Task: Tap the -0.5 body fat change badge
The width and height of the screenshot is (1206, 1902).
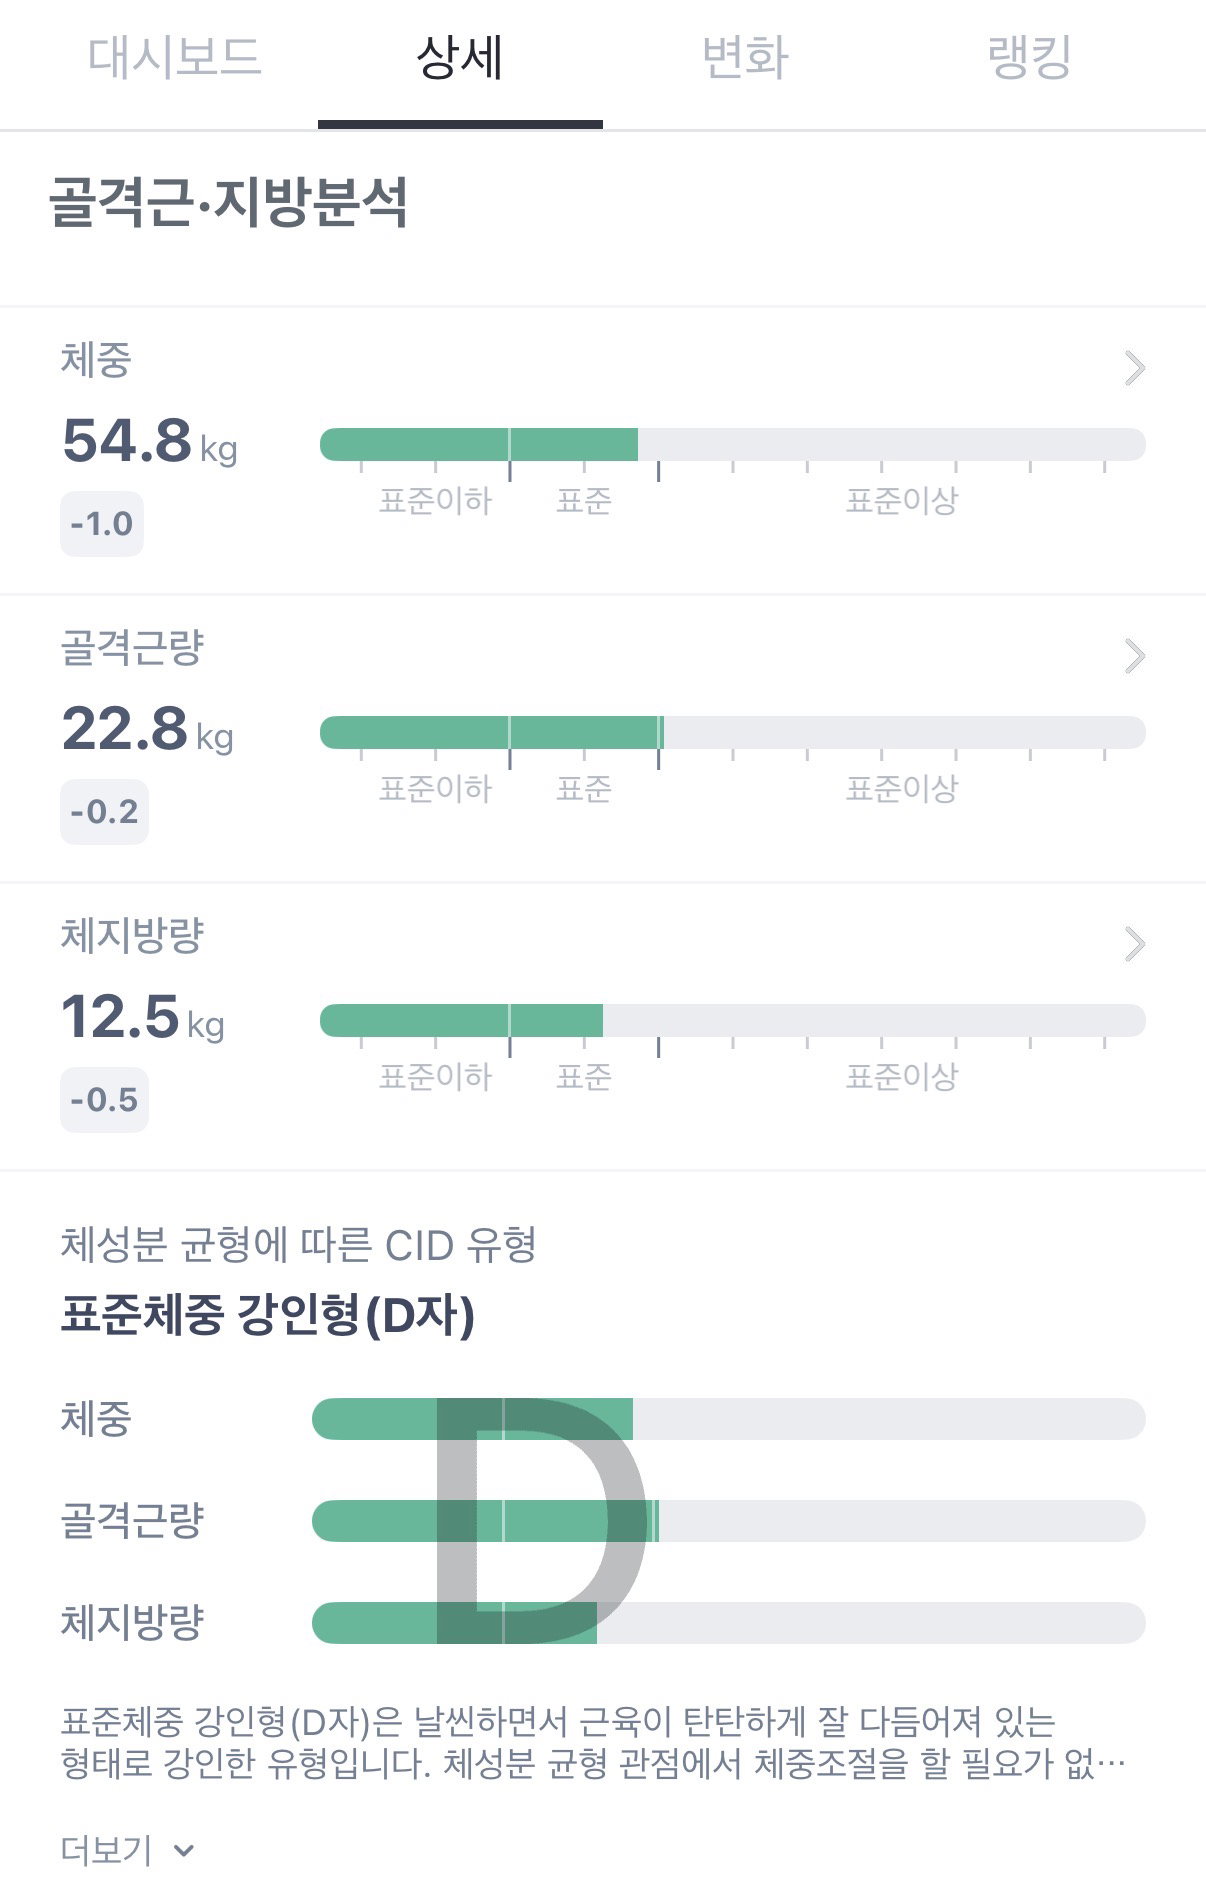Action: [104, 1100]
